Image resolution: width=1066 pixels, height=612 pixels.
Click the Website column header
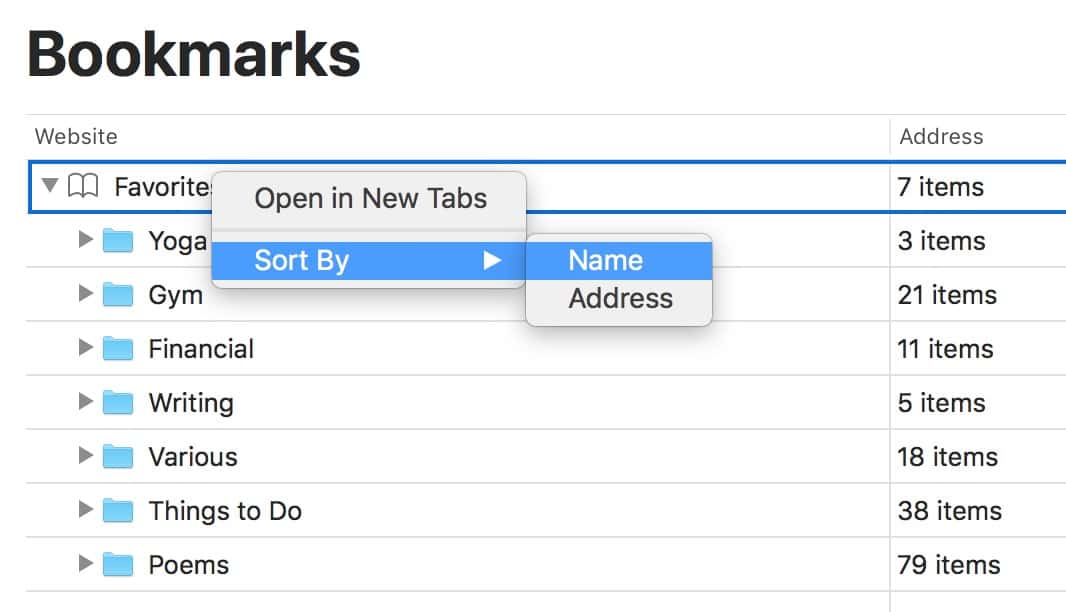[76, 136]
